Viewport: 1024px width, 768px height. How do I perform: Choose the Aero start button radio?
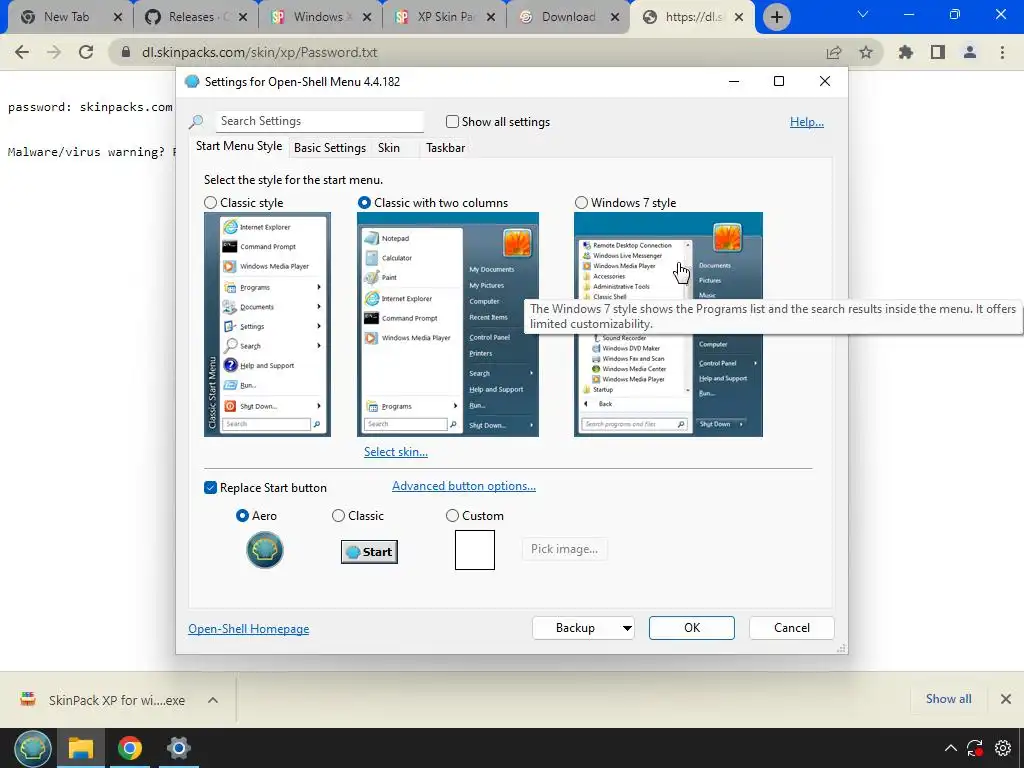tap(242, 516)
